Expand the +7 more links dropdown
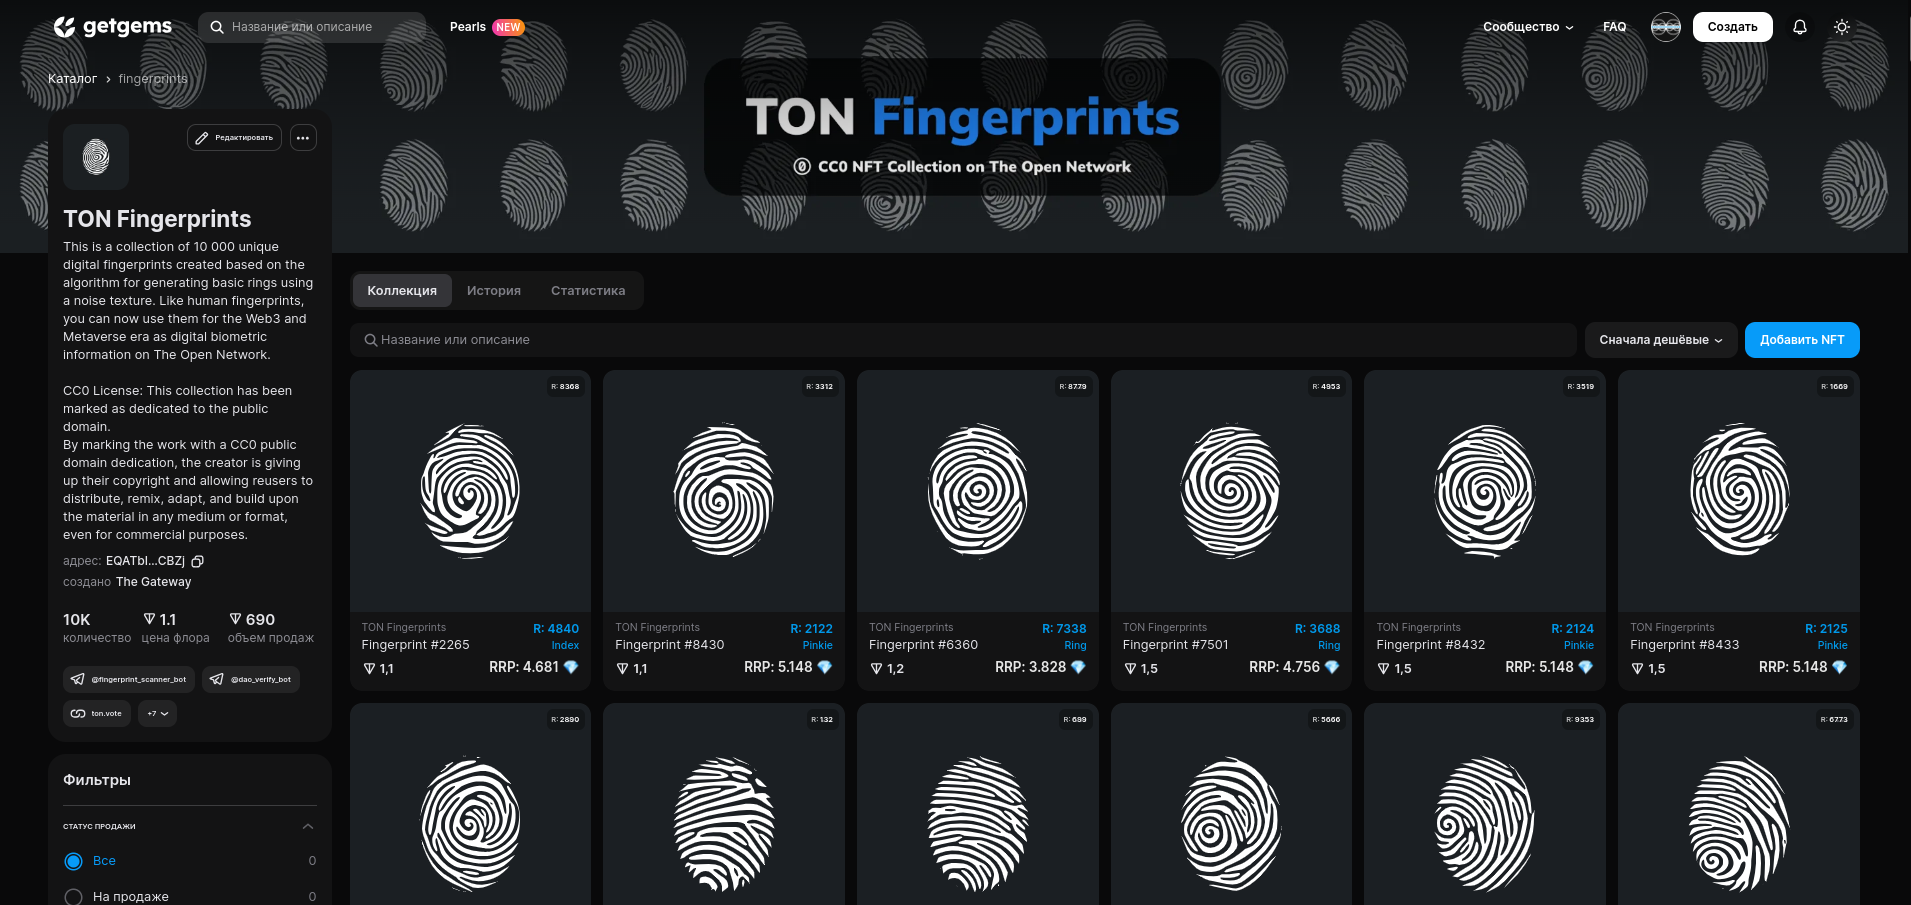The image size is (1911, 905). tap(158, 714)
